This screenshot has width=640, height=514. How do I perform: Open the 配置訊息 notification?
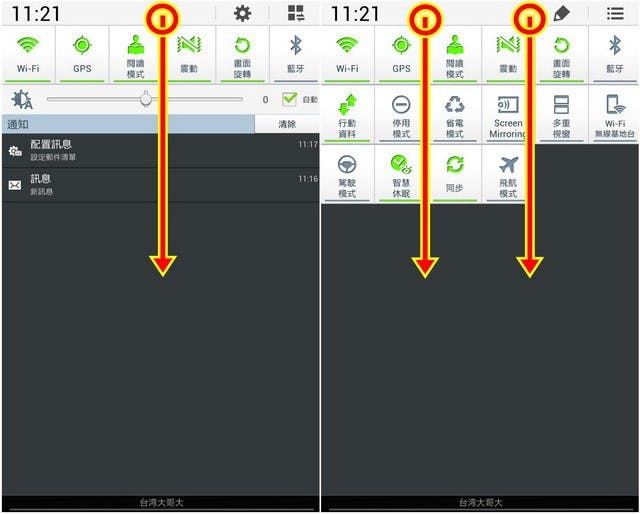point(161,150)
